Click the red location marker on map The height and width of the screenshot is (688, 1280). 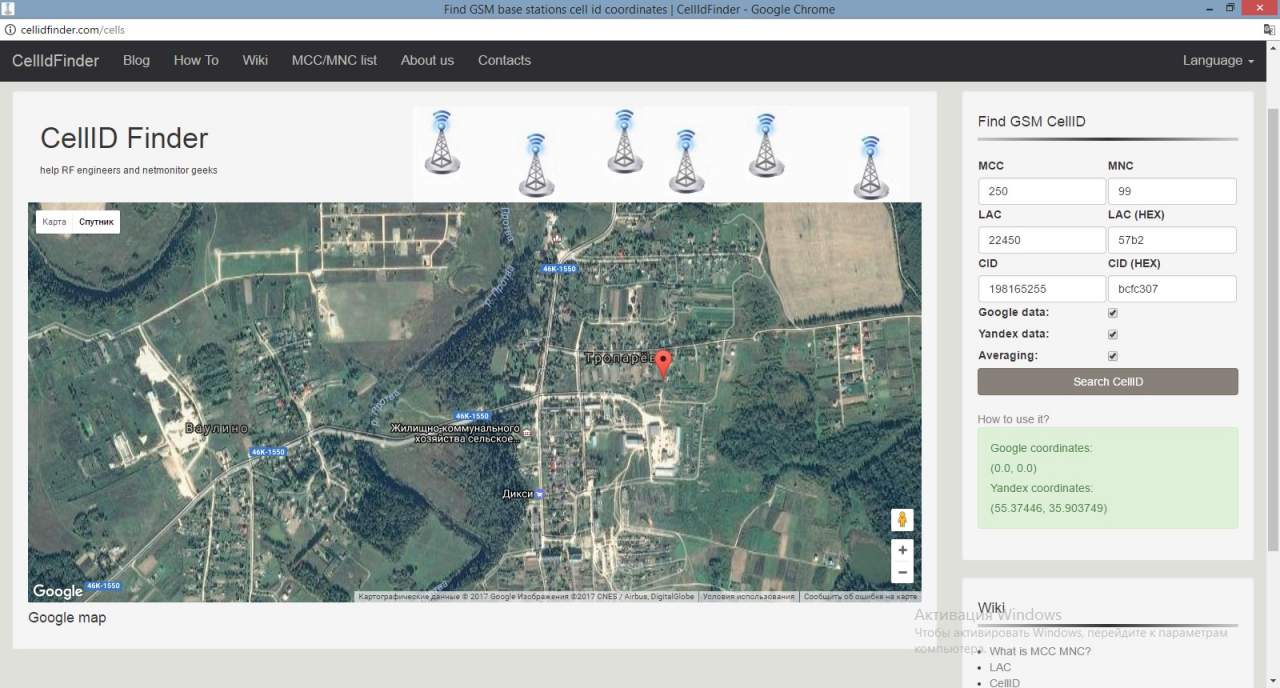[x=662, y=364]
